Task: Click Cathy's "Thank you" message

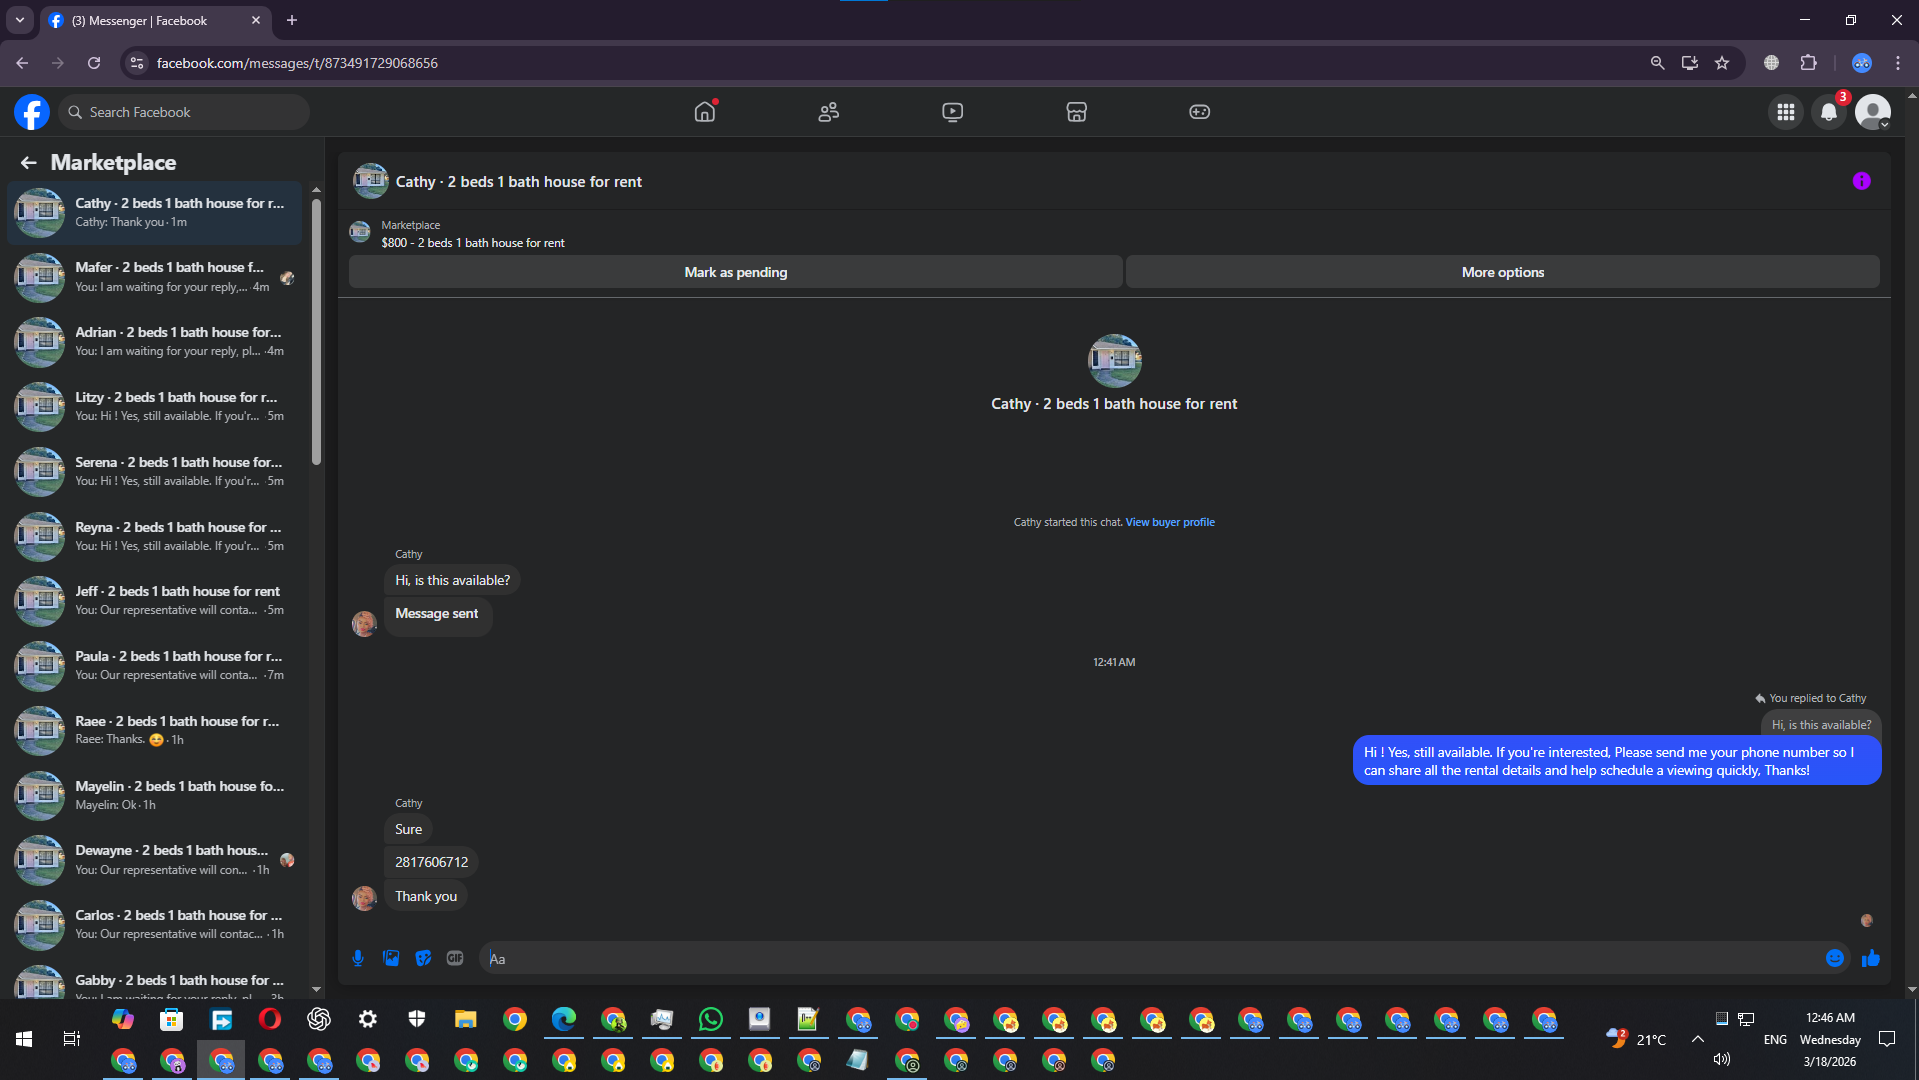Action: point(426,896)
